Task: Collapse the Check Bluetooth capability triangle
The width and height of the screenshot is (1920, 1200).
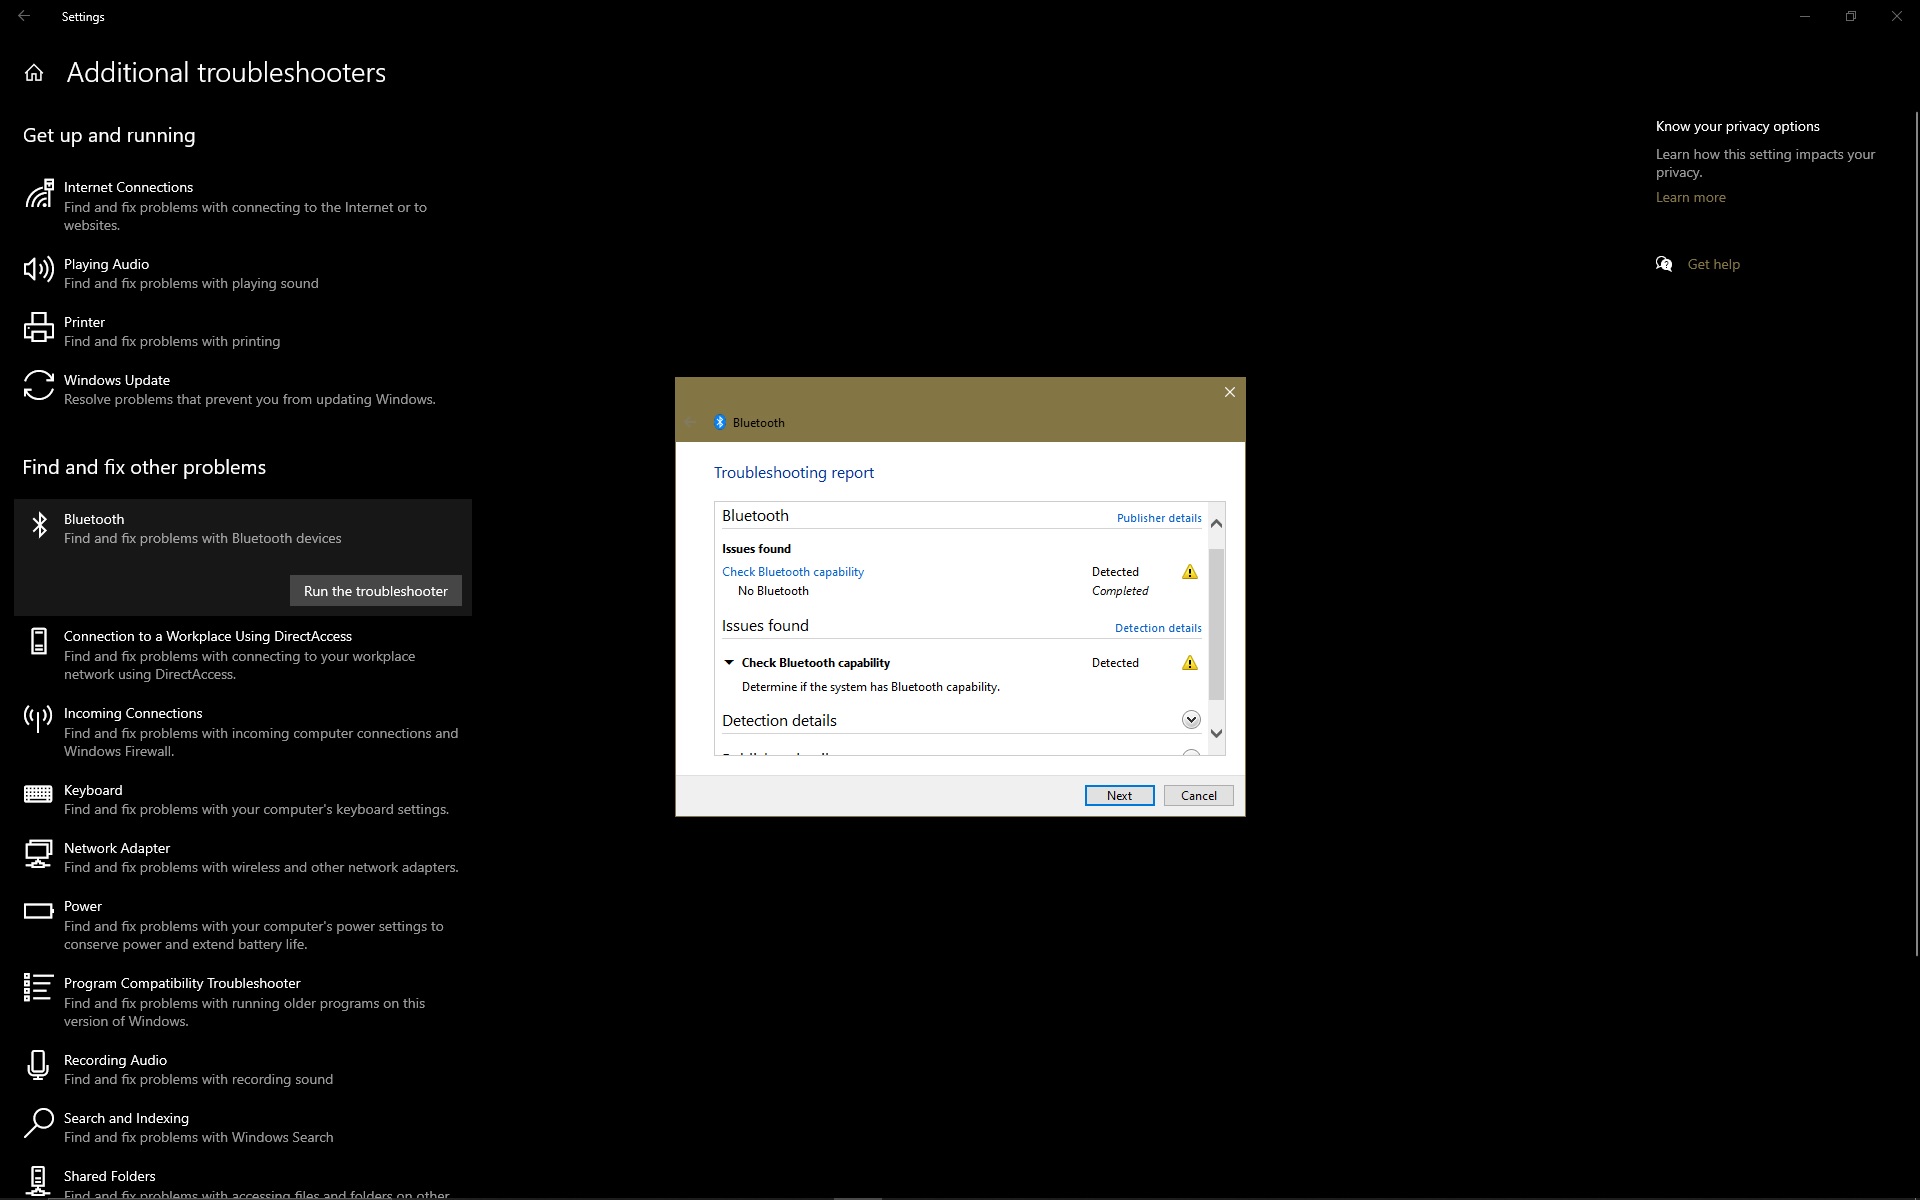Action: pos(729,663)
